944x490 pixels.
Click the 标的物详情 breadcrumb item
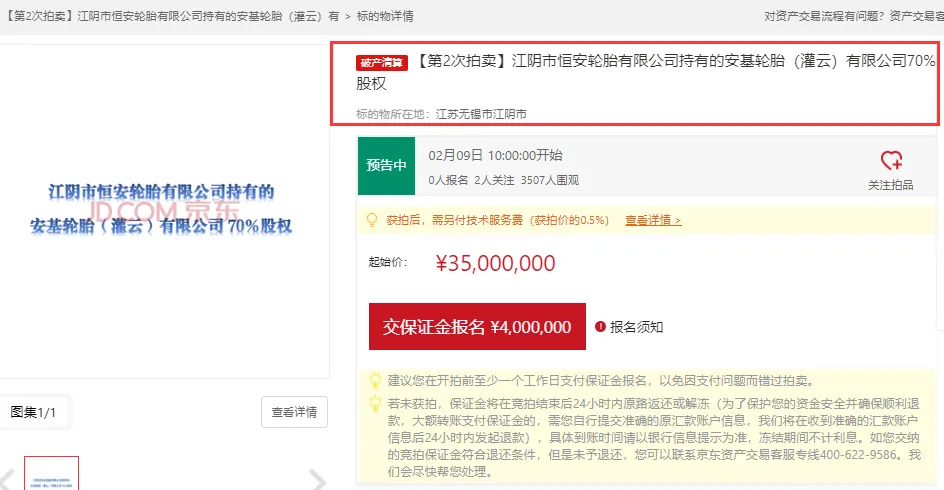(385, 16)
